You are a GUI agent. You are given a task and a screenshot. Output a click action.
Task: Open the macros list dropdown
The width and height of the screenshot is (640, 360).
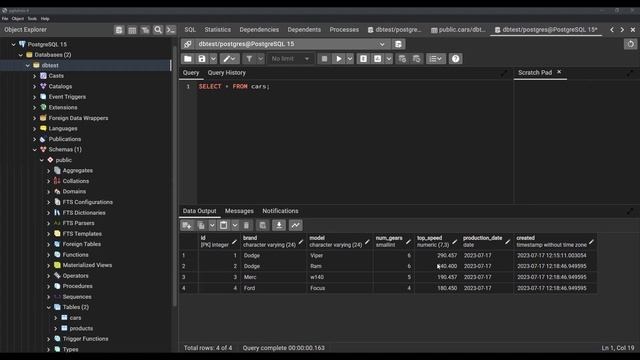(x=435, y=59)
